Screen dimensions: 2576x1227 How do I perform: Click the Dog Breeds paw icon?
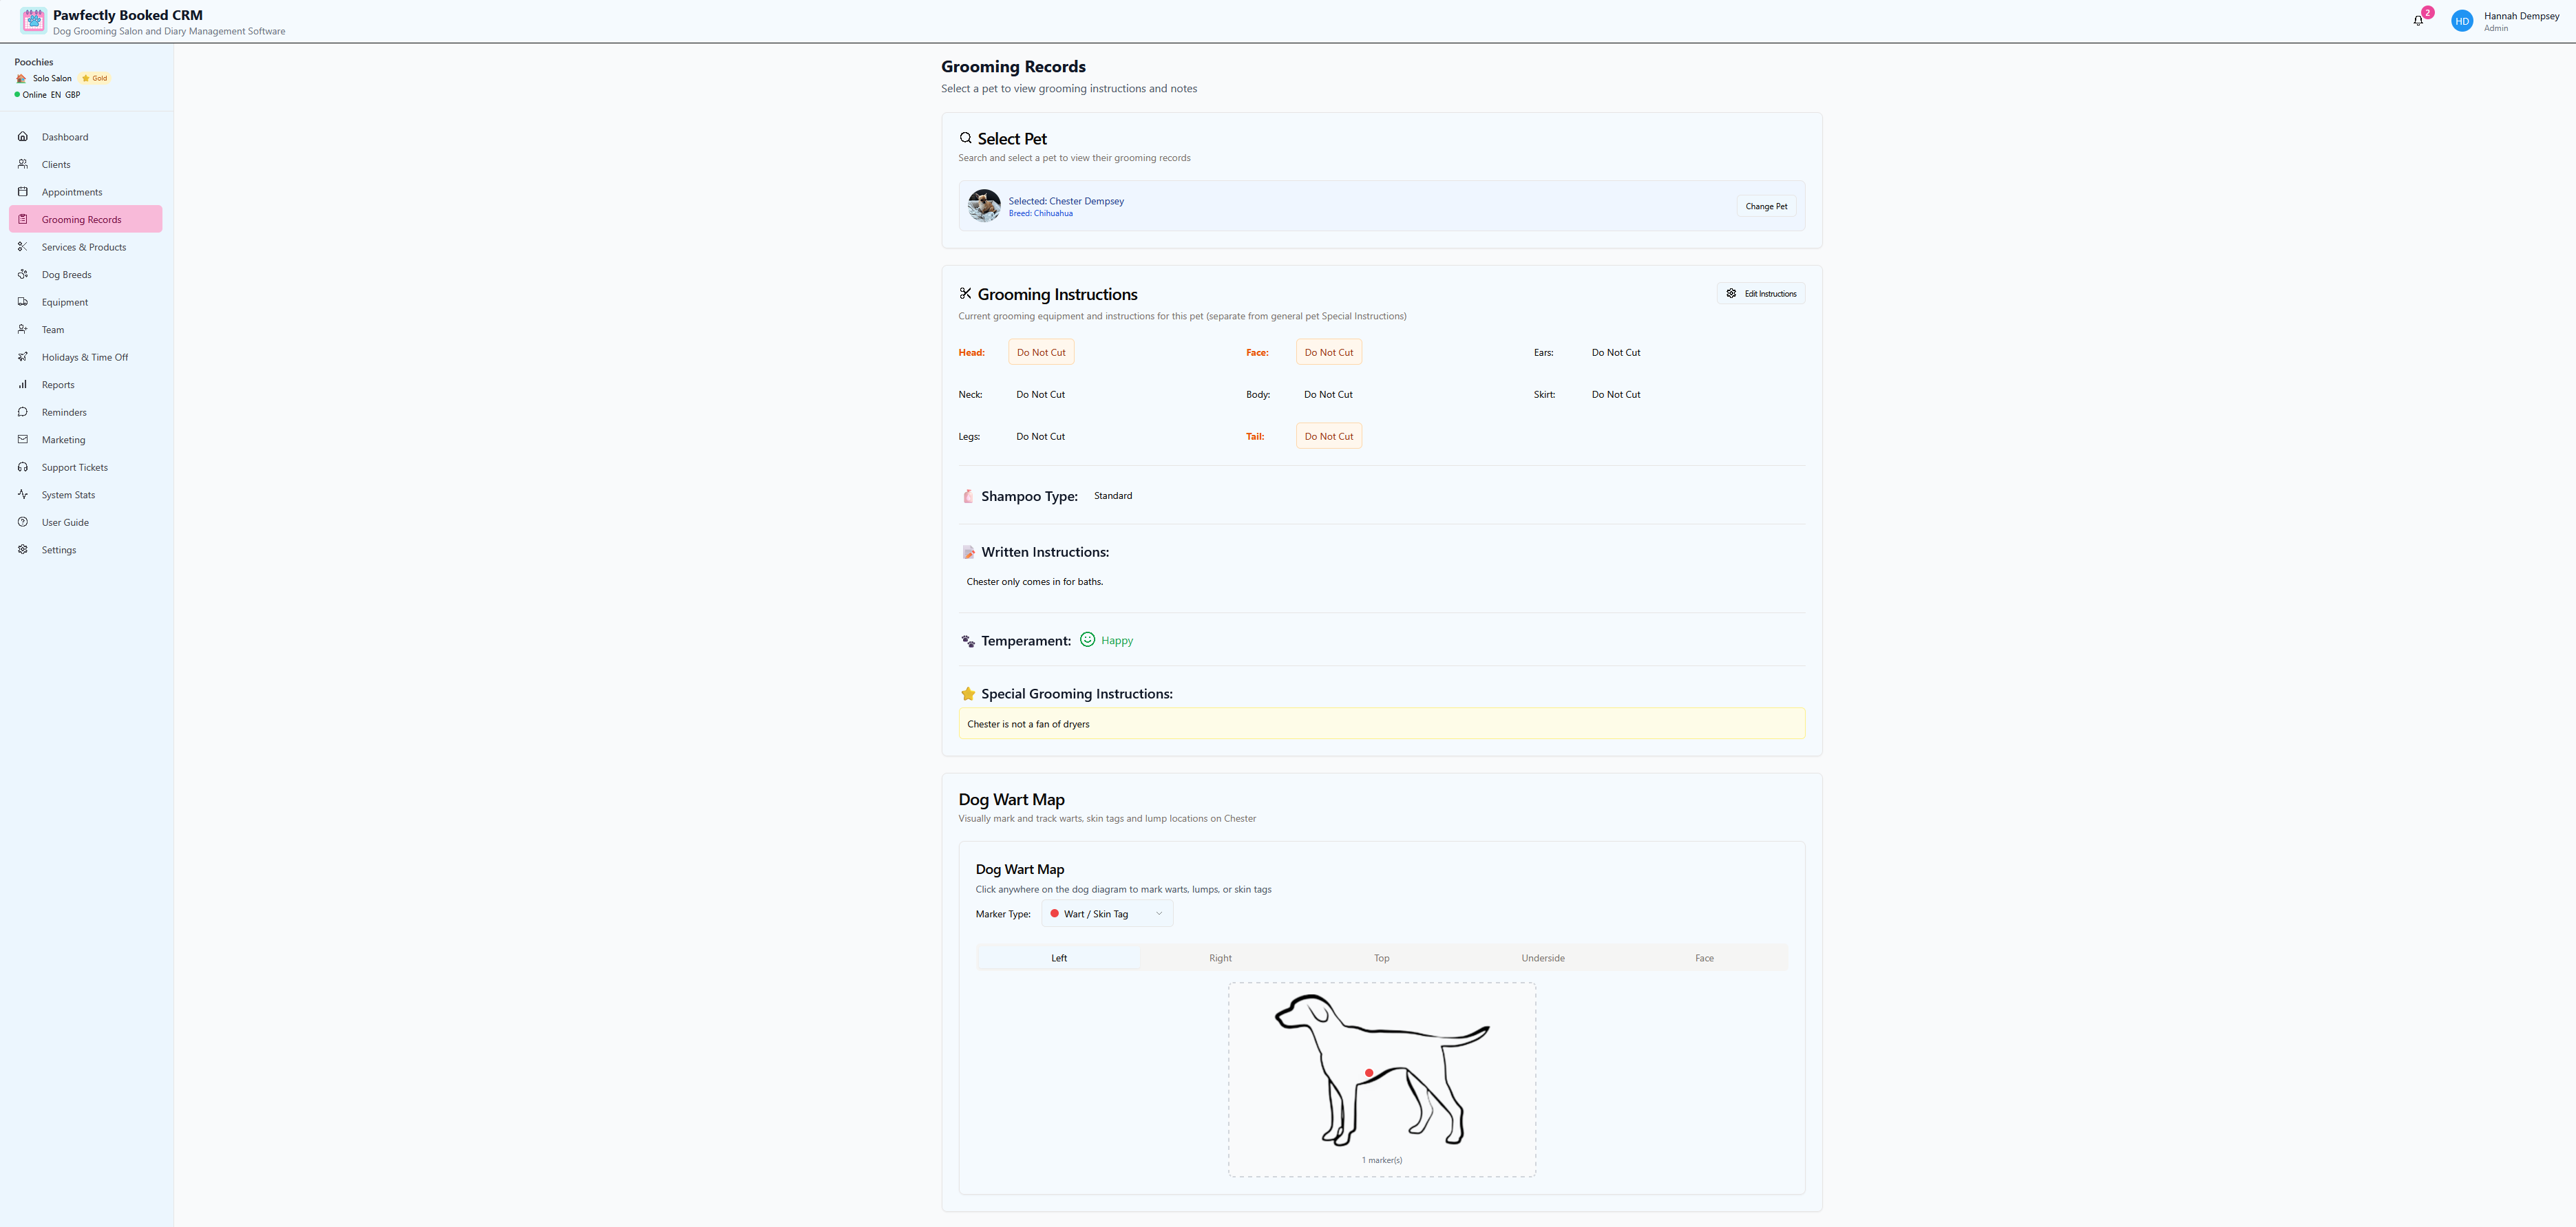(23, 274)
